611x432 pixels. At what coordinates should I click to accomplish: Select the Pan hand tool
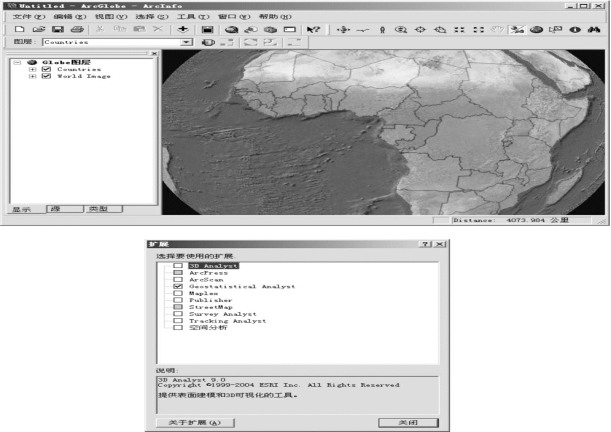(498, 30)
